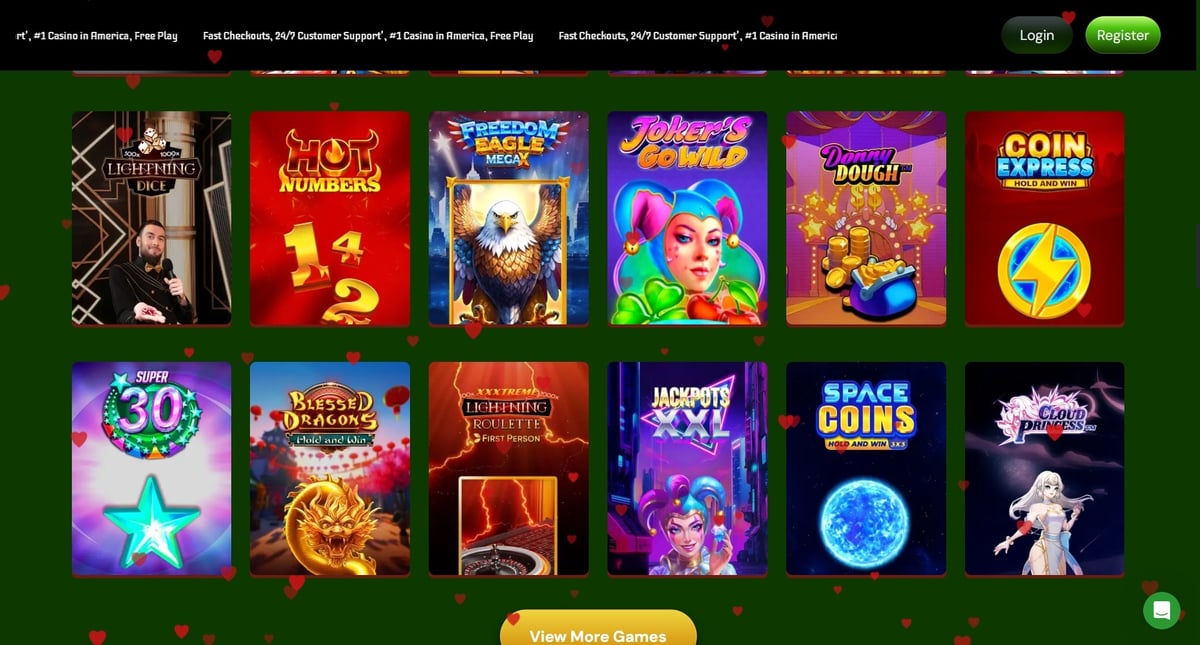
Task: Click the View More Games button
Action: (598, 630)
